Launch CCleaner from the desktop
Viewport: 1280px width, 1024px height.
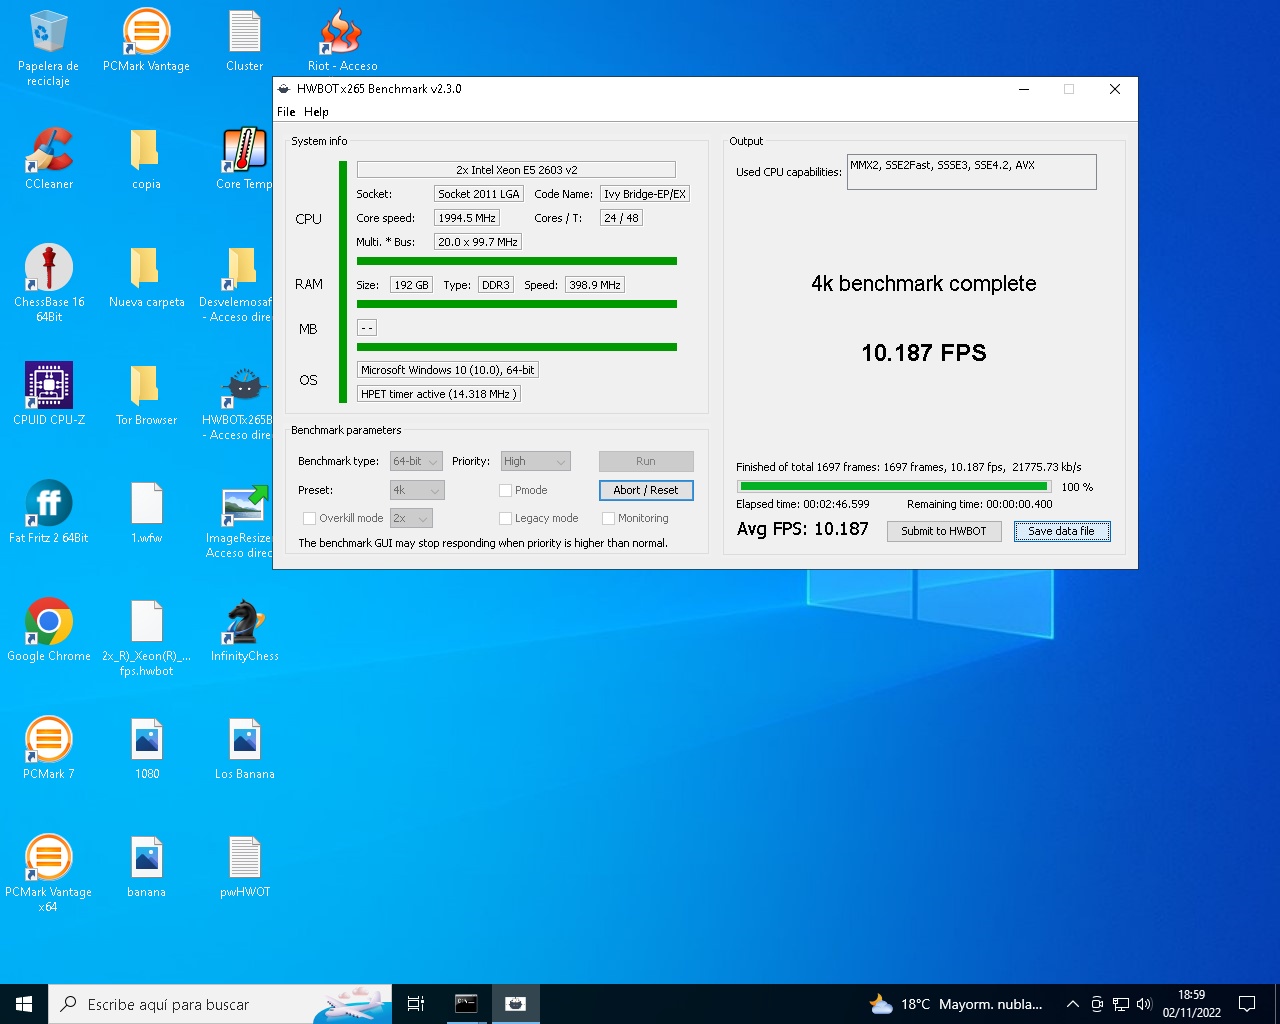(48, 159)
